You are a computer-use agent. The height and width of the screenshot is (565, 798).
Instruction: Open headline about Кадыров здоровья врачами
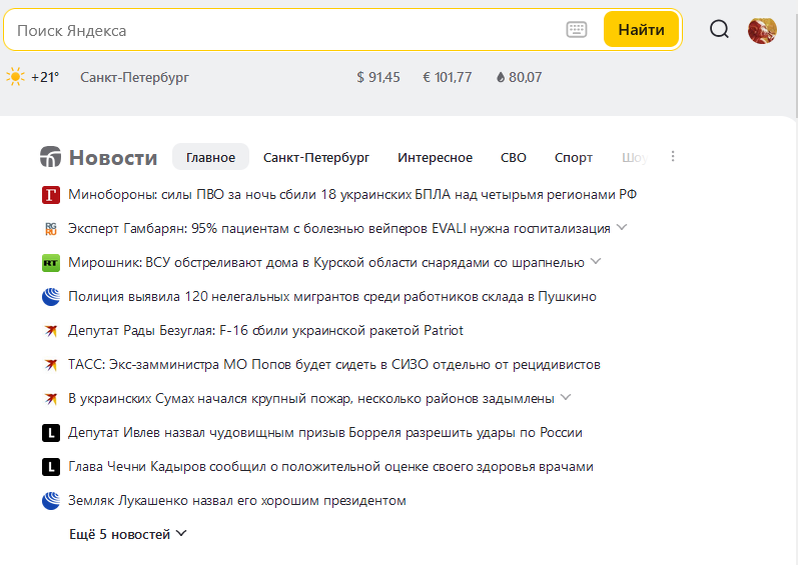[331, 467]
